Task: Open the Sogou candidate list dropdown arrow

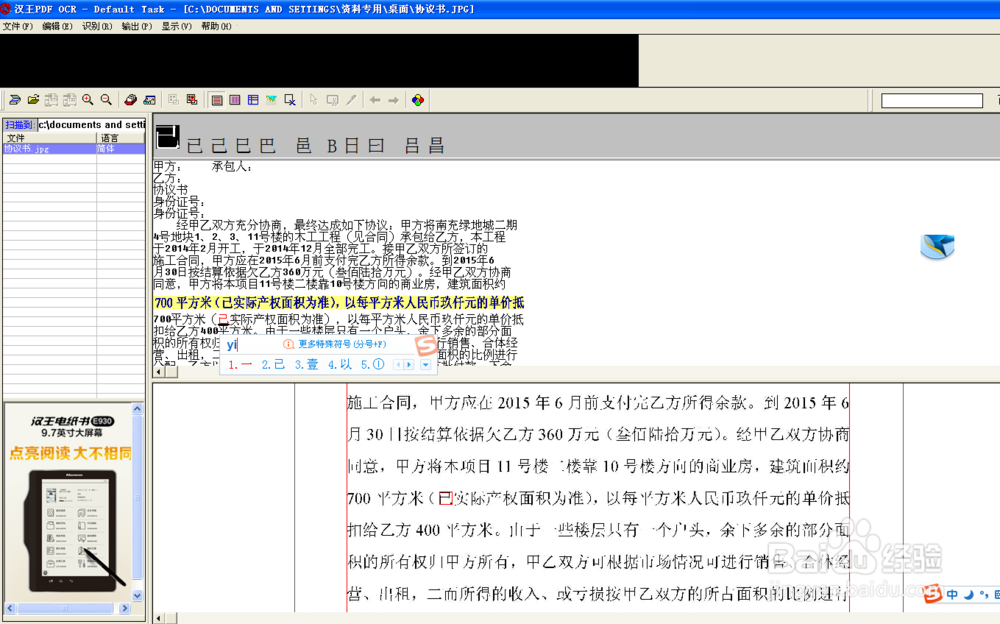Action: (424, 364)
